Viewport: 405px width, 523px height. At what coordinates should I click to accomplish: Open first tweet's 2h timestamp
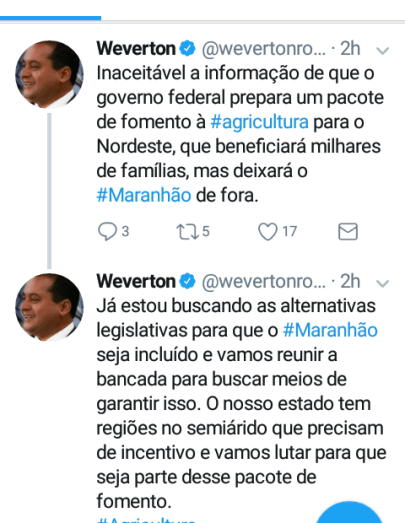(x=350, y=49)
